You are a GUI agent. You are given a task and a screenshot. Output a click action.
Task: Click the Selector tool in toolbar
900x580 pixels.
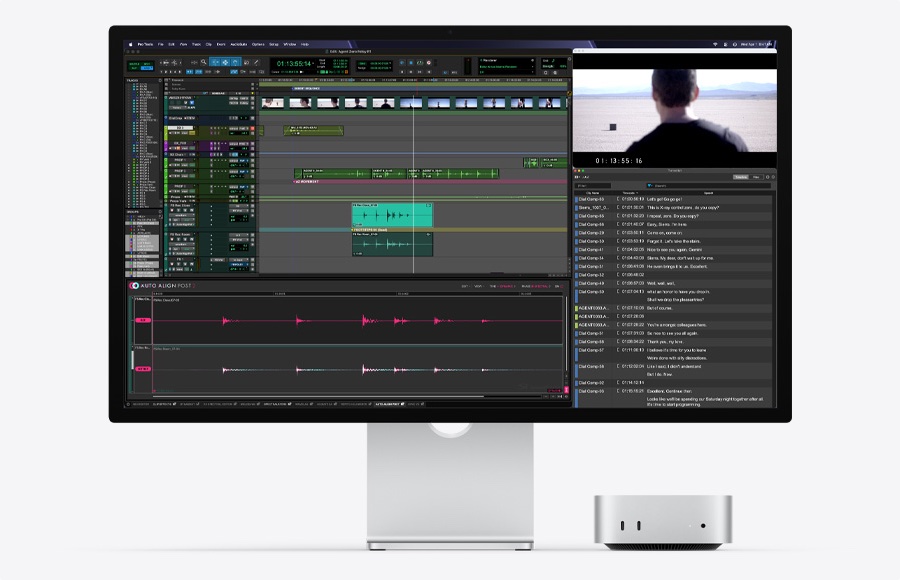[x=225, y=62]
